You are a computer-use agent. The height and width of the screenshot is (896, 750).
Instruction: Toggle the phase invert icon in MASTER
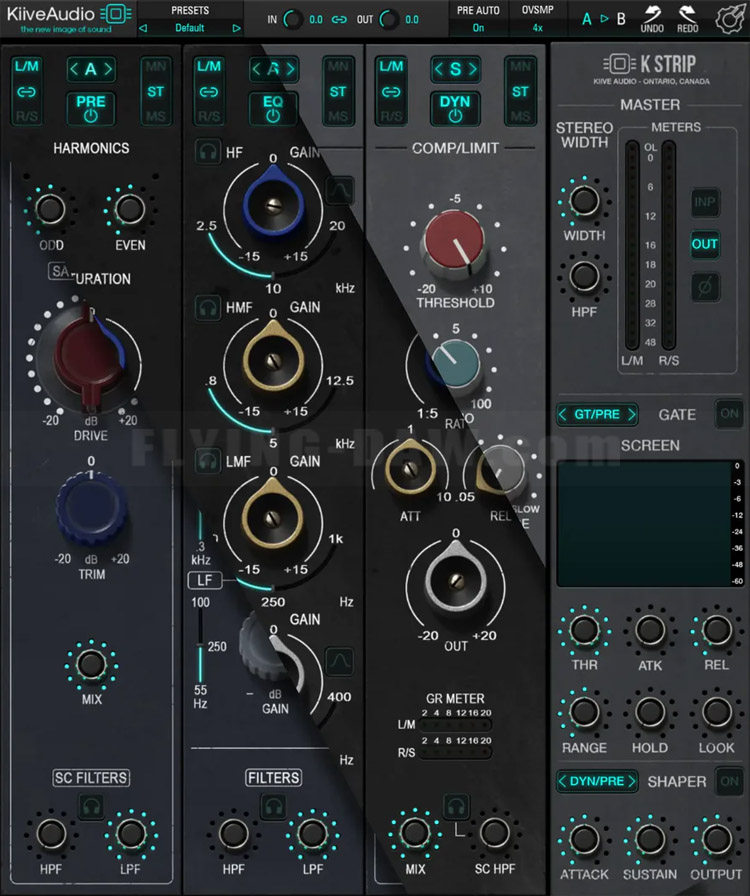coord(705,286)
